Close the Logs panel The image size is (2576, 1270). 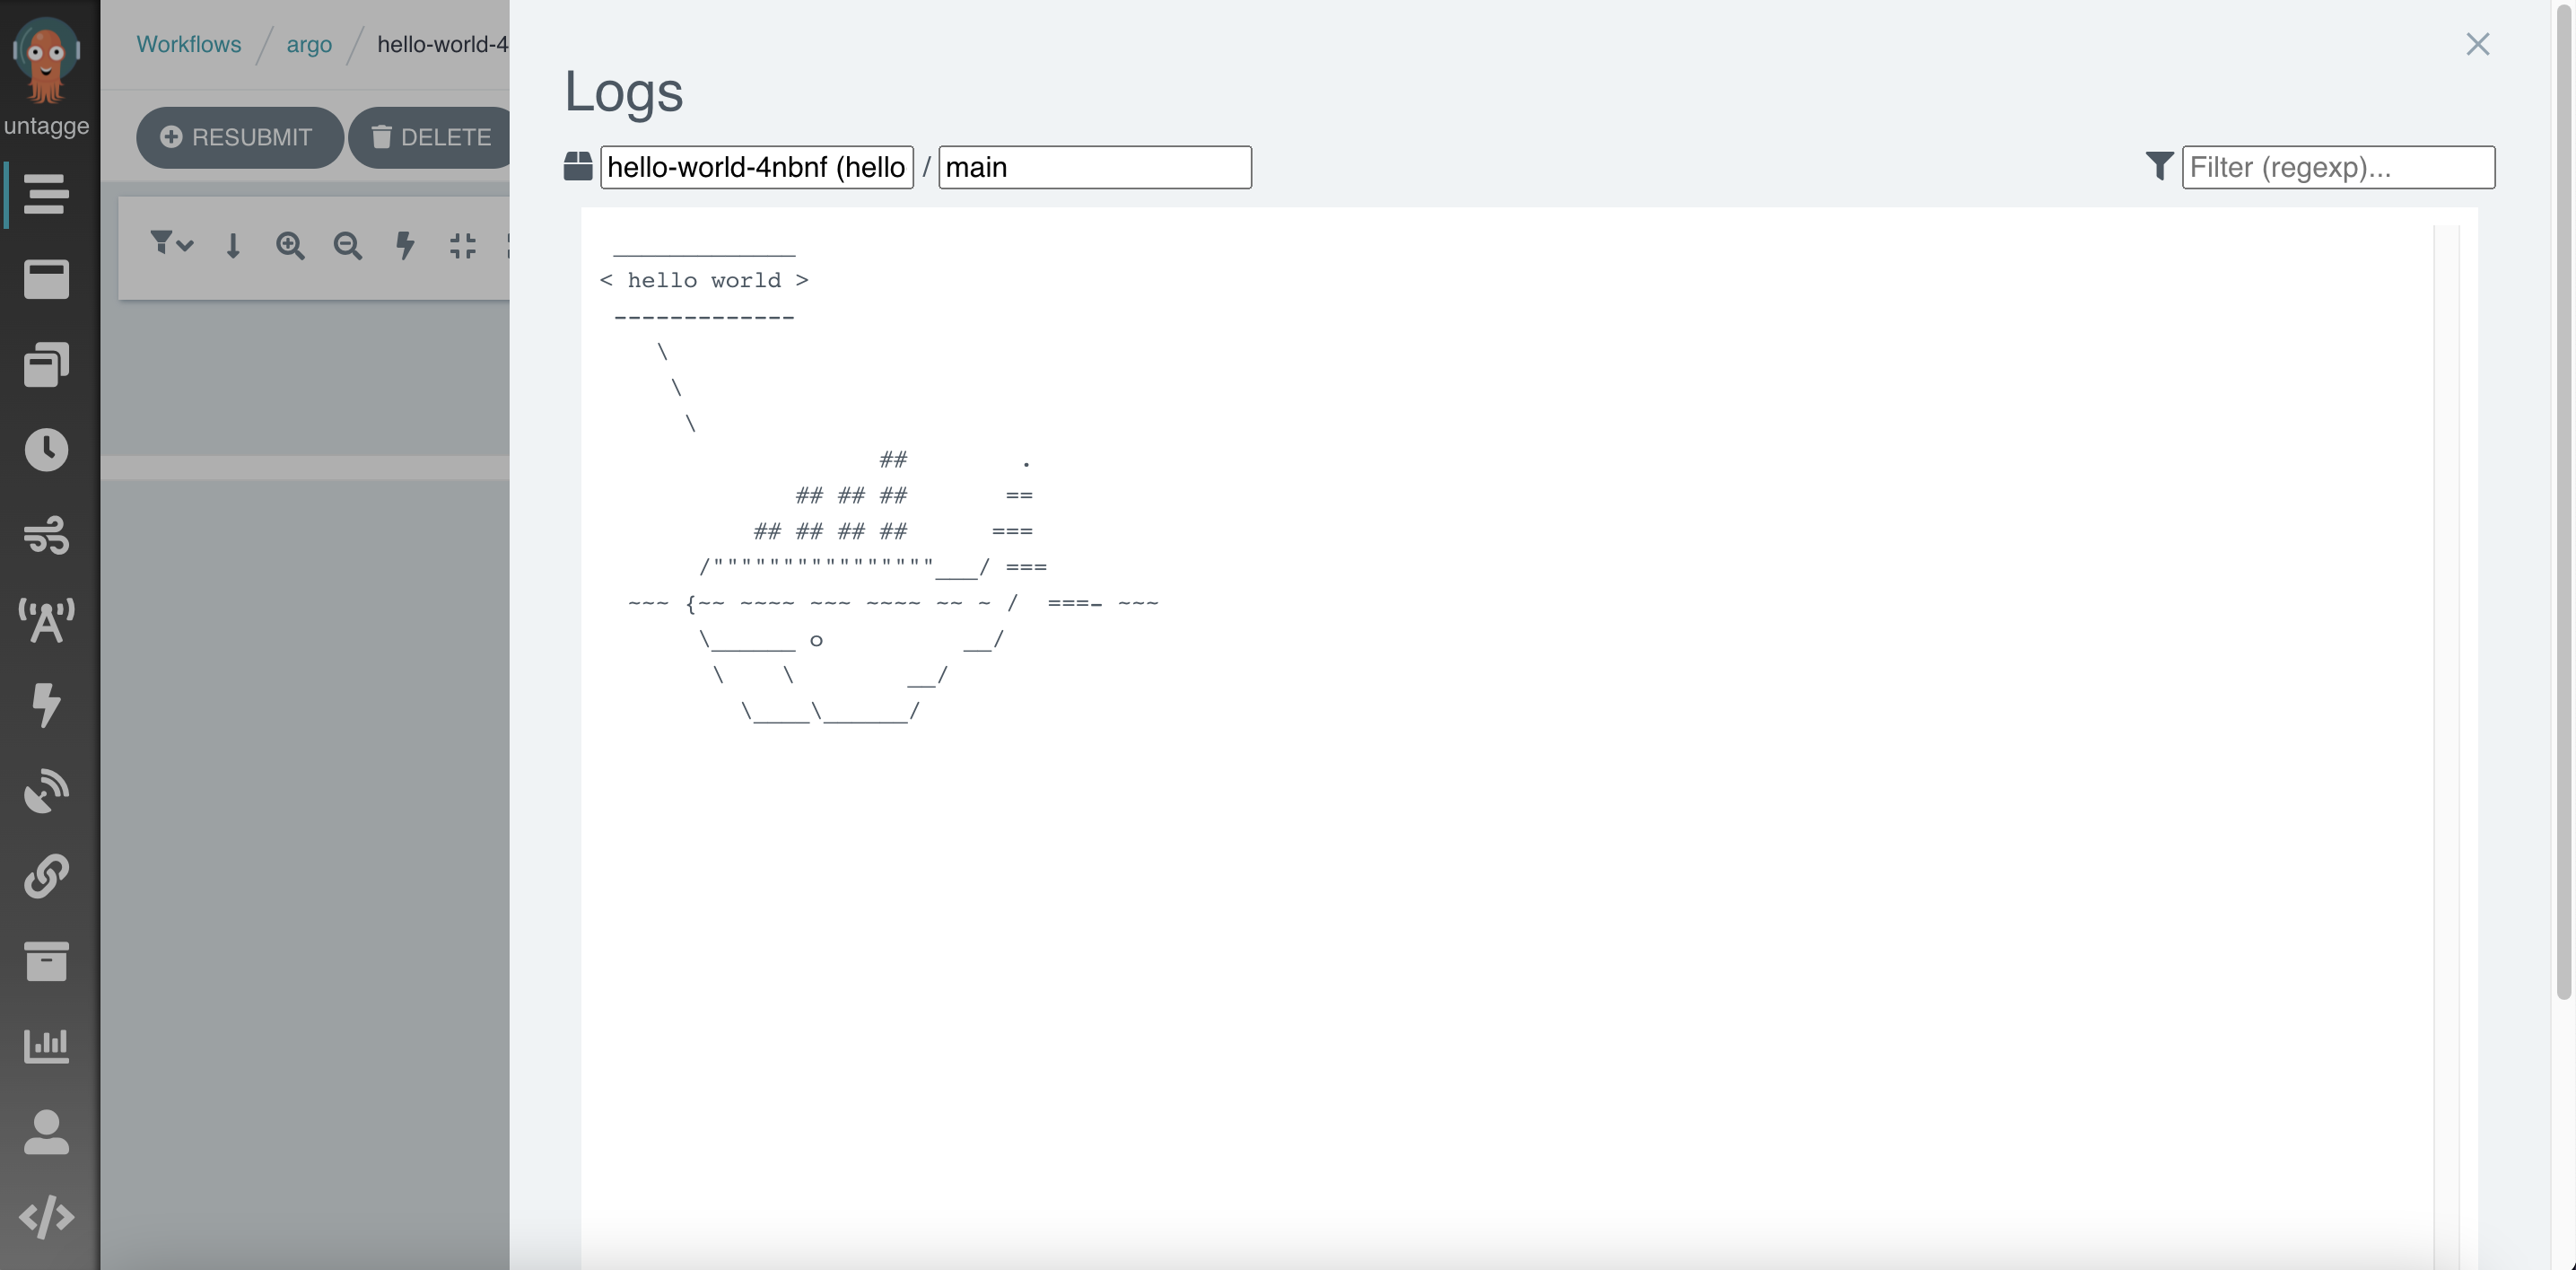(2477, 44)
